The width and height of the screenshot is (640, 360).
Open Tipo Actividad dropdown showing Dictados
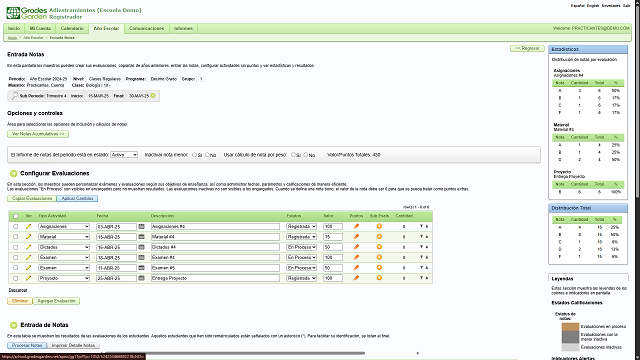click(64, 247)
